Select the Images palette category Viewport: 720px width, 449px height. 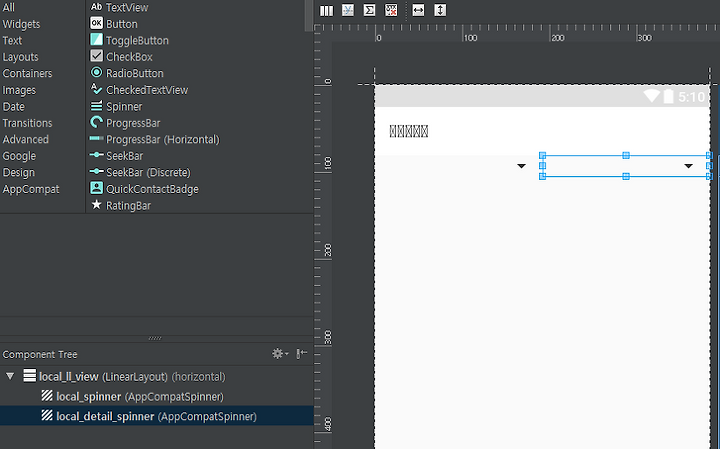19,90
